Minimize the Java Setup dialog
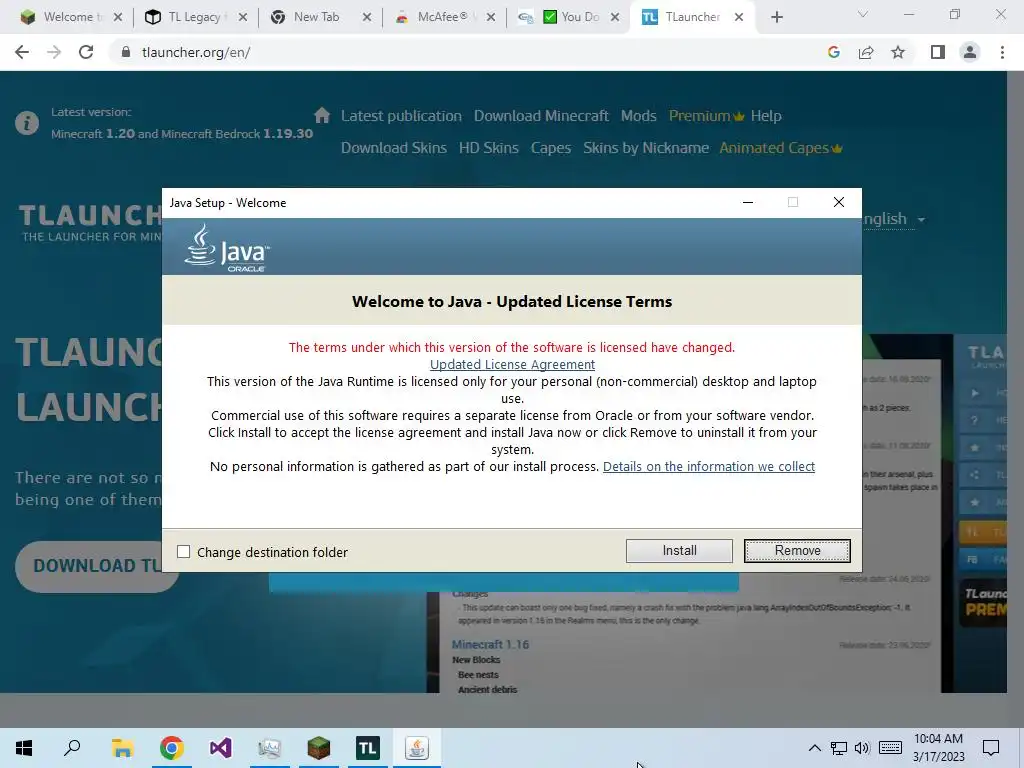This screenshot has width=1024, height=768. tap(748, 202)
